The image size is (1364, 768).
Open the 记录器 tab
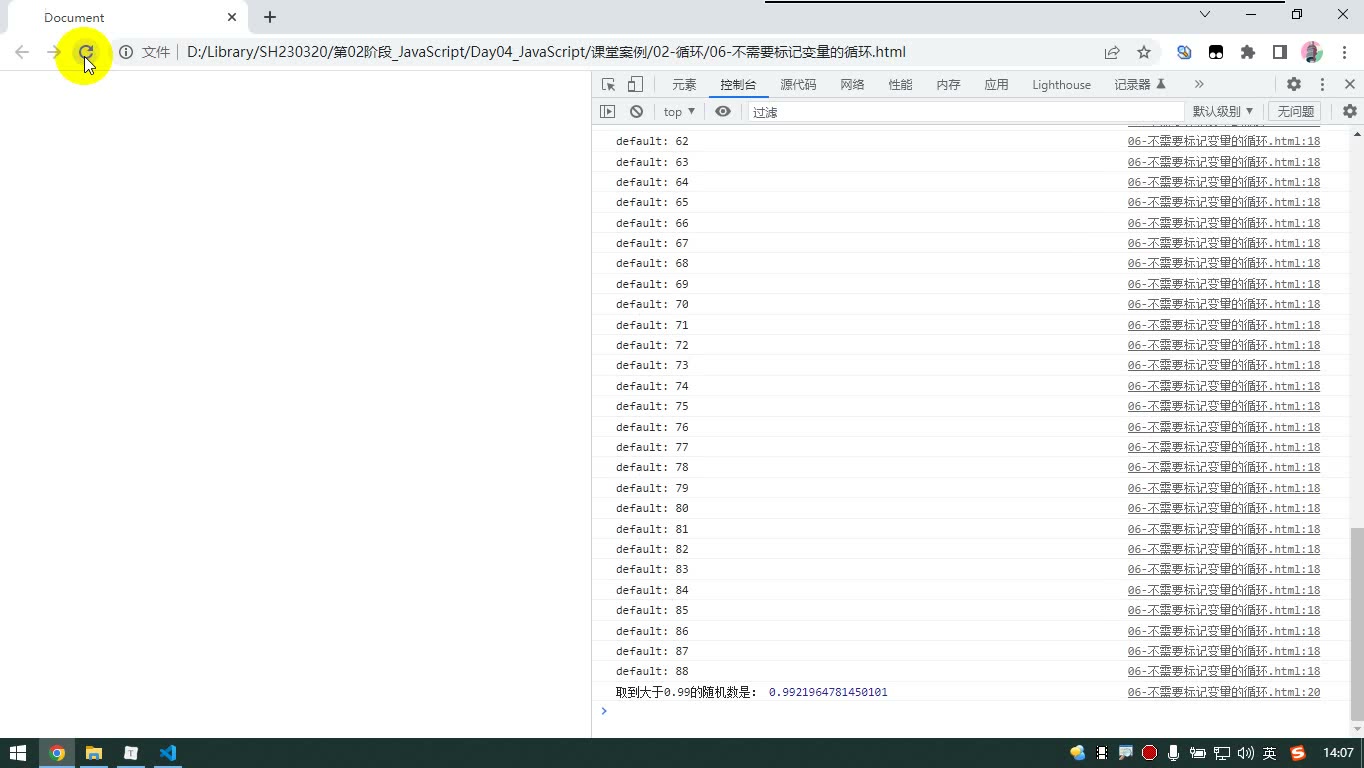(1140, 85)
